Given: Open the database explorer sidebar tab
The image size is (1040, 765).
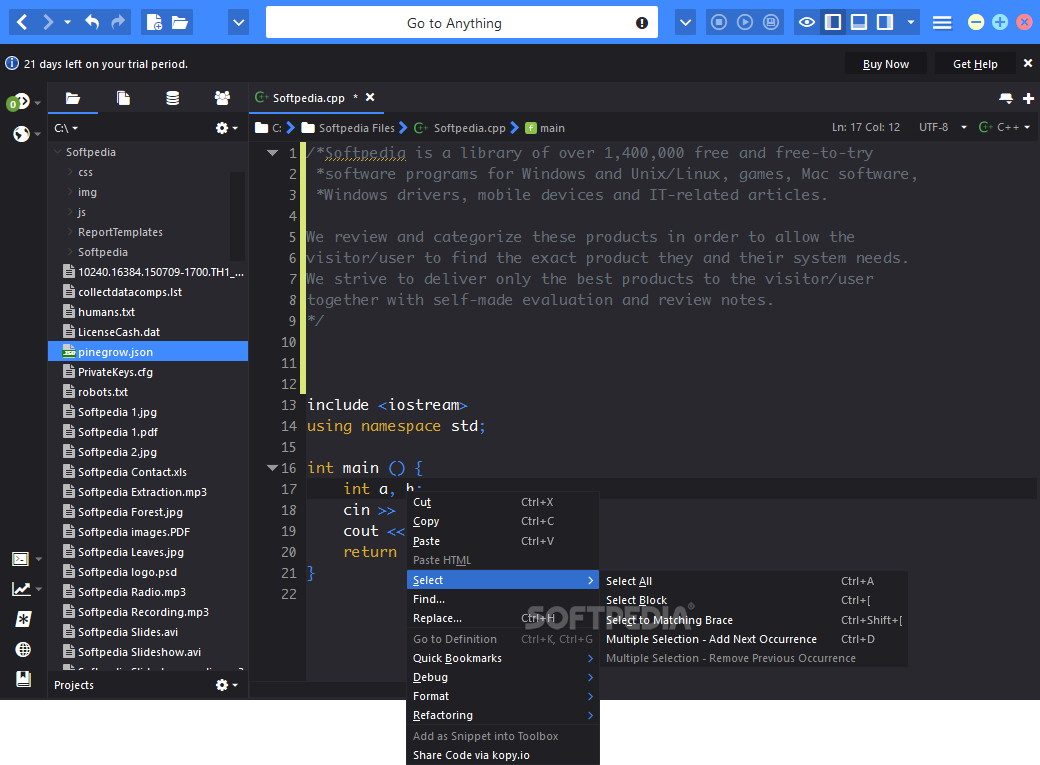Looking at the screenshot, I should click(172, 99).
